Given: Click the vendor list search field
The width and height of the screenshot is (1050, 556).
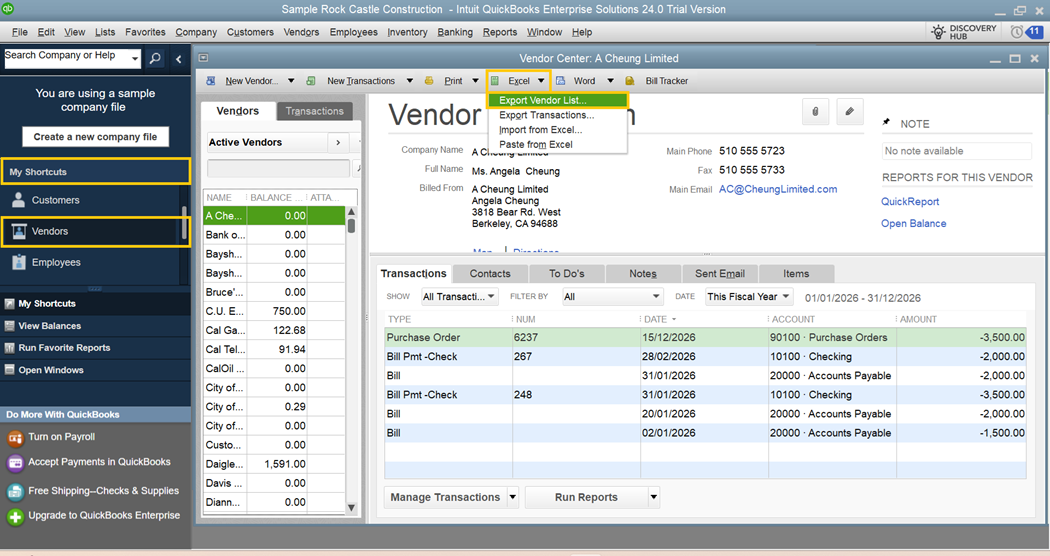Looking at the screenshot, I should 279,168.
